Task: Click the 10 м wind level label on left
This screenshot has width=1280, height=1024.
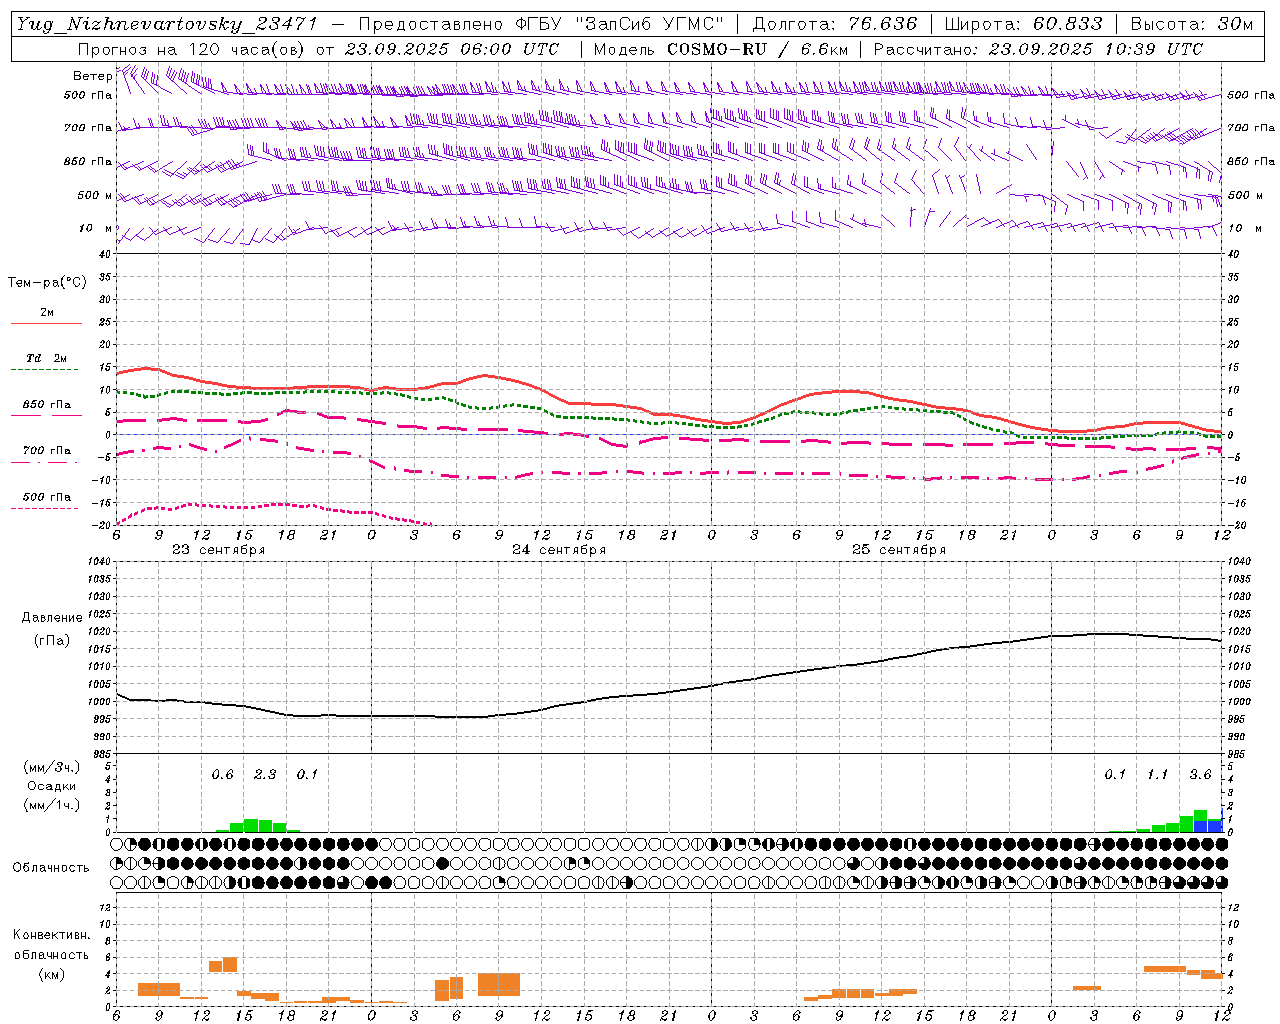Action: 96,228
